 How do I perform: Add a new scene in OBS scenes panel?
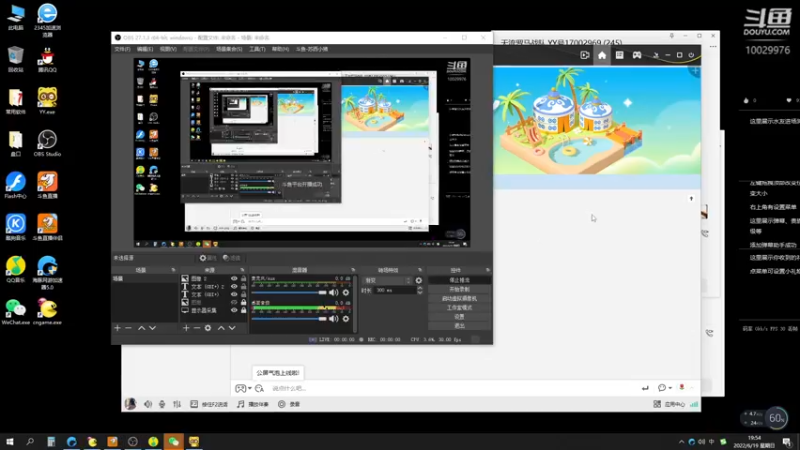(117, 328)
